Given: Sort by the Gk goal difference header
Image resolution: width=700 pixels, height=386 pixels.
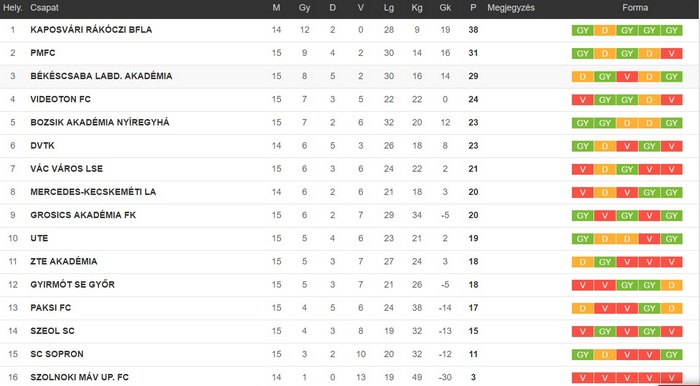Looking at the screenshot, I should [x=445, y=8].
